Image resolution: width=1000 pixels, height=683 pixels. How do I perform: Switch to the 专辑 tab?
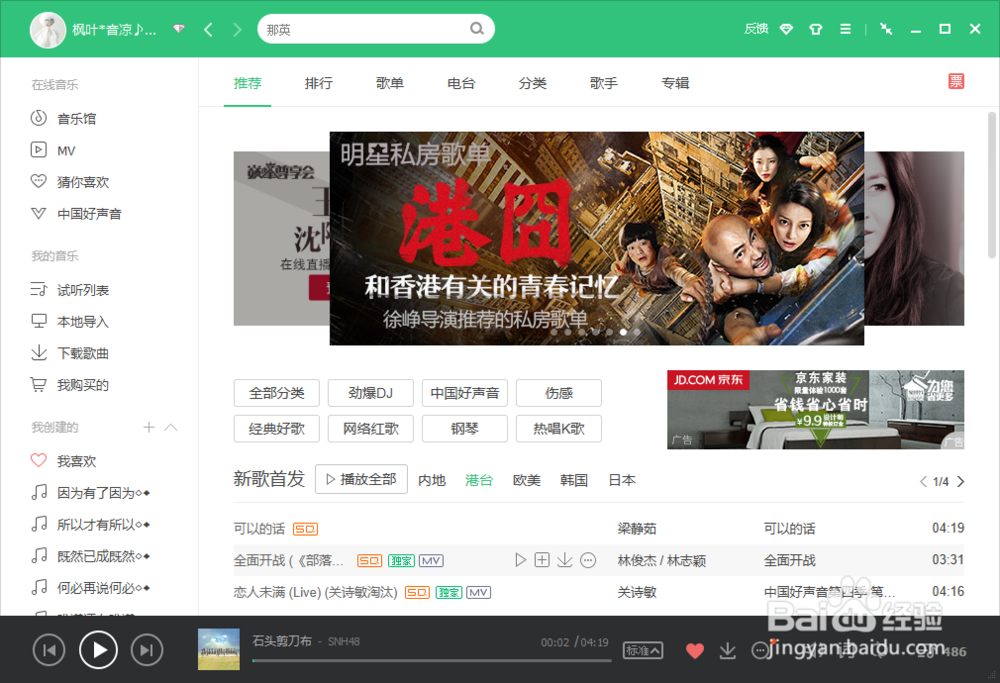point(675,83)
